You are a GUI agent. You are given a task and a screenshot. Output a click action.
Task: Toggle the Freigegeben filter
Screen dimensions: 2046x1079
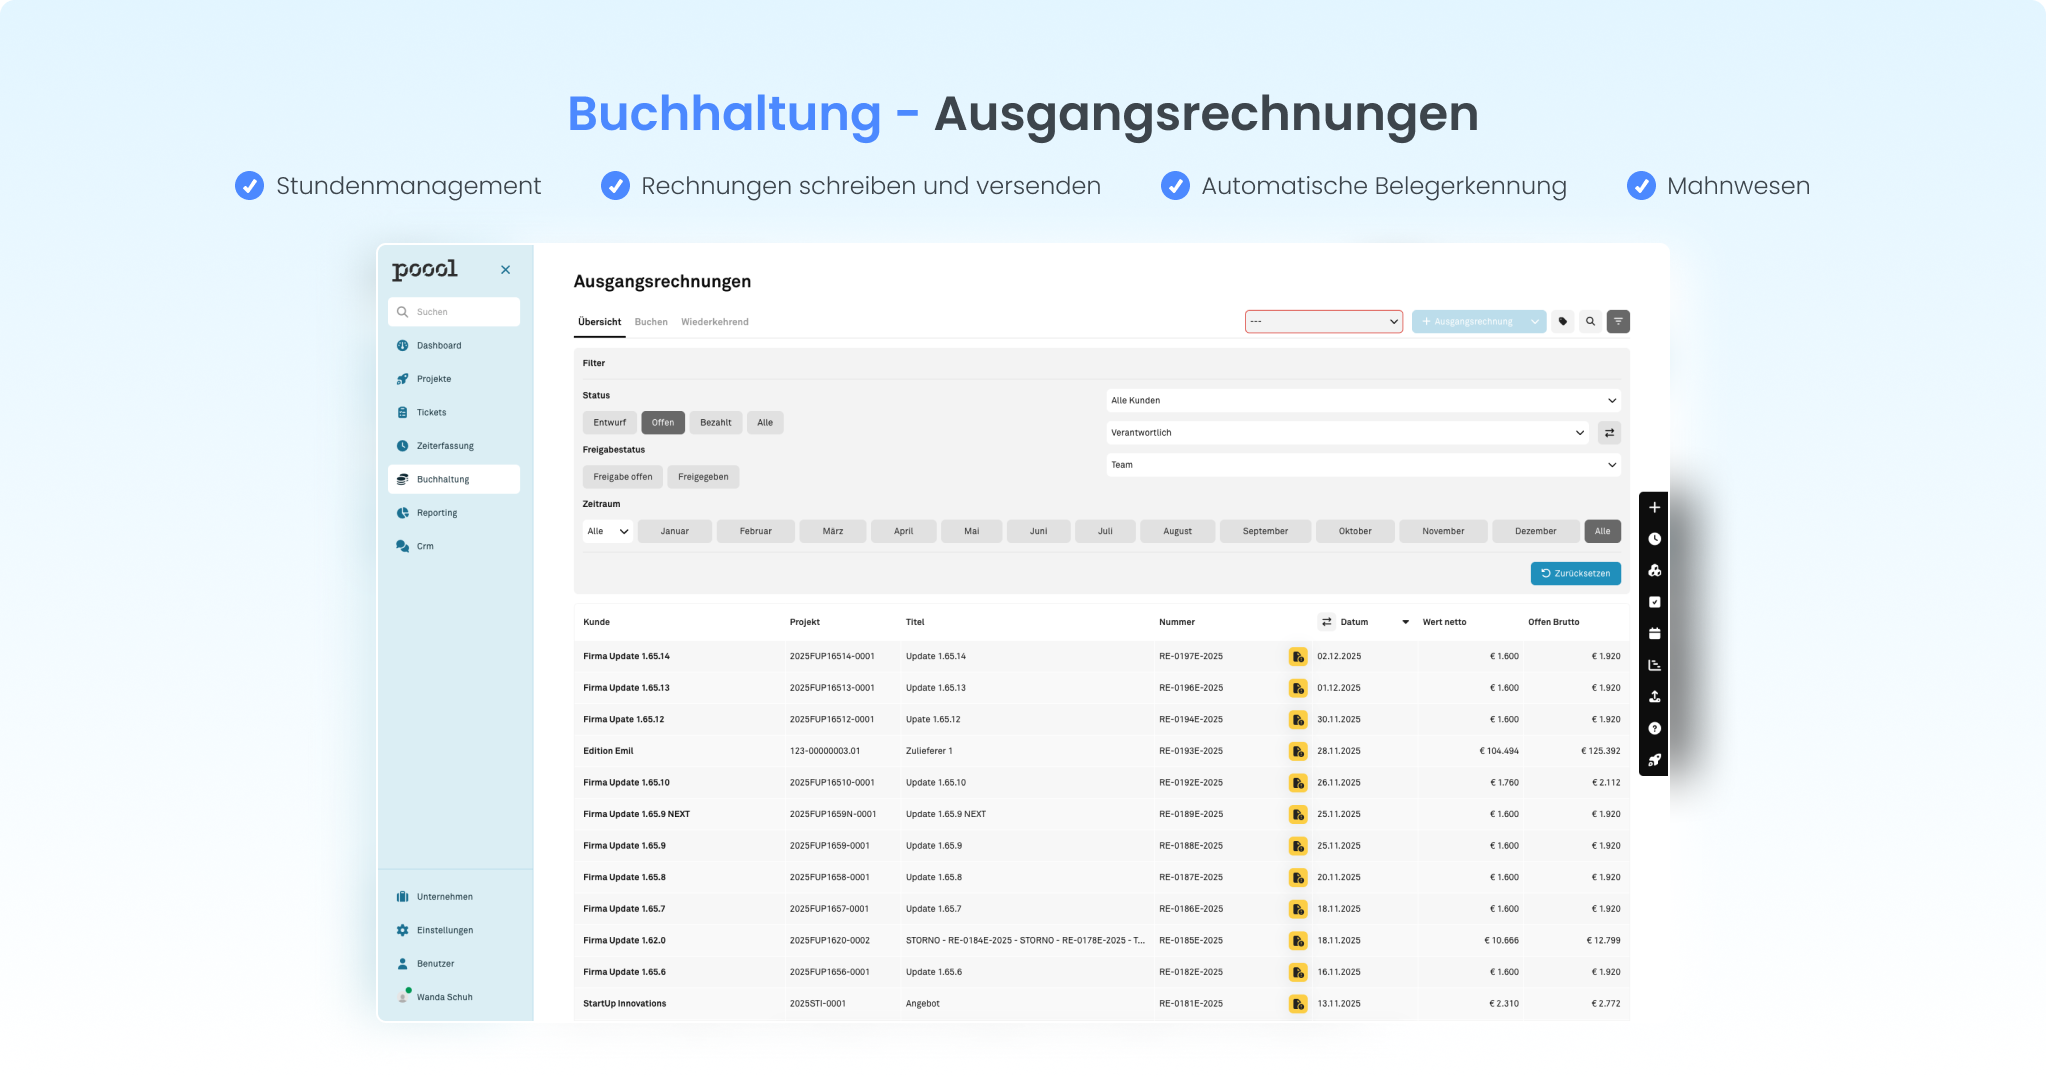[703, 477]
